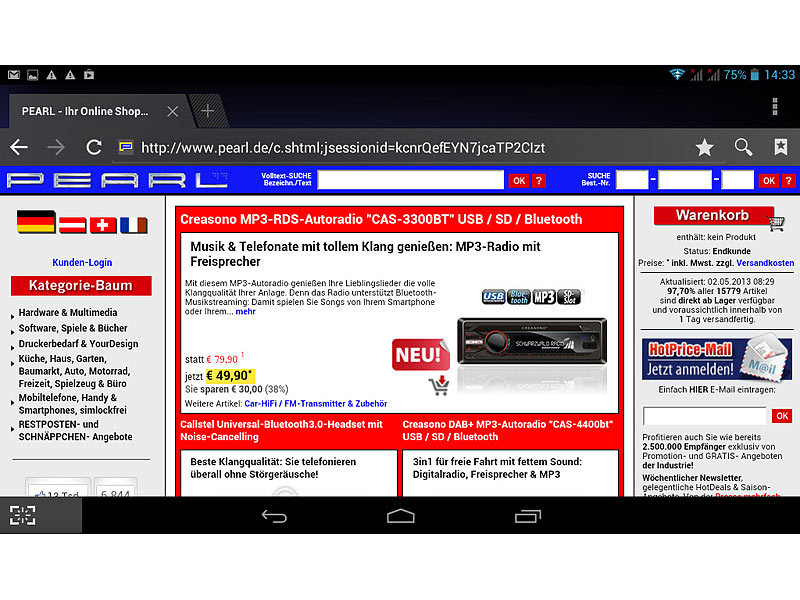Click the HotPrice-Mail banner
This screenshot has width=800, height=600.
[716, 360]
